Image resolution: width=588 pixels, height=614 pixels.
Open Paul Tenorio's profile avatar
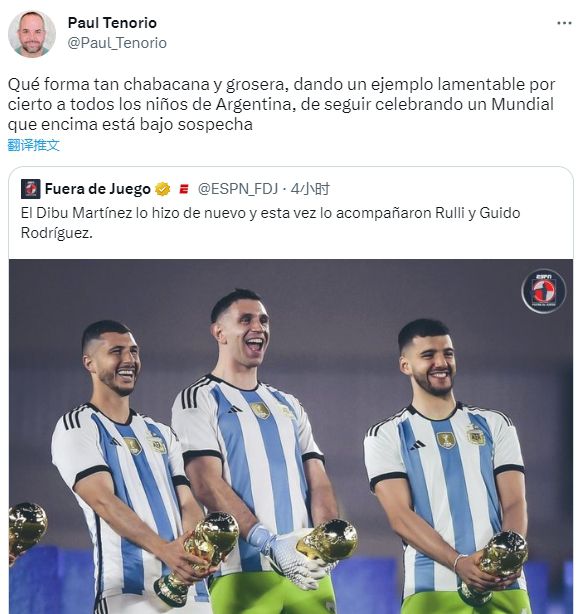pyautogui.click(x=32, y=34)
